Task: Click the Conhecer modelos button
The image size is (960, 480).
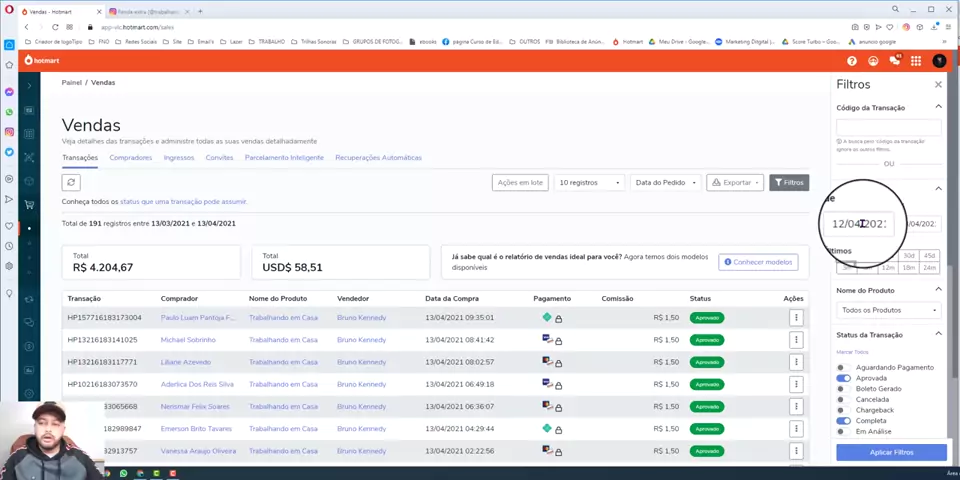Action: click(758, 262)
